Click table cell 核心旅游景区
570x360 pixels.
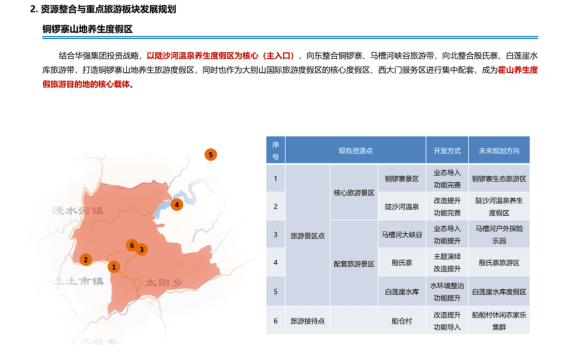354,192
